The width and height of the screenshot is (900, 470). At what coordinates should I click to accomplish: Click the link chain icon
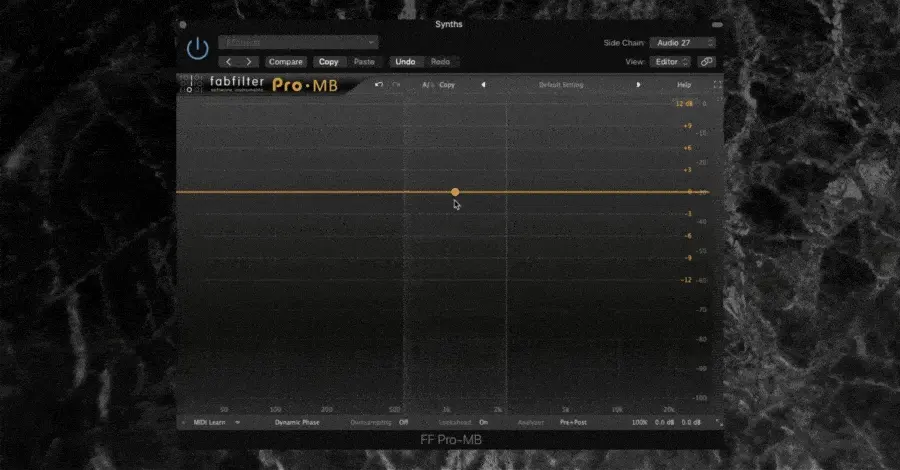707,61
